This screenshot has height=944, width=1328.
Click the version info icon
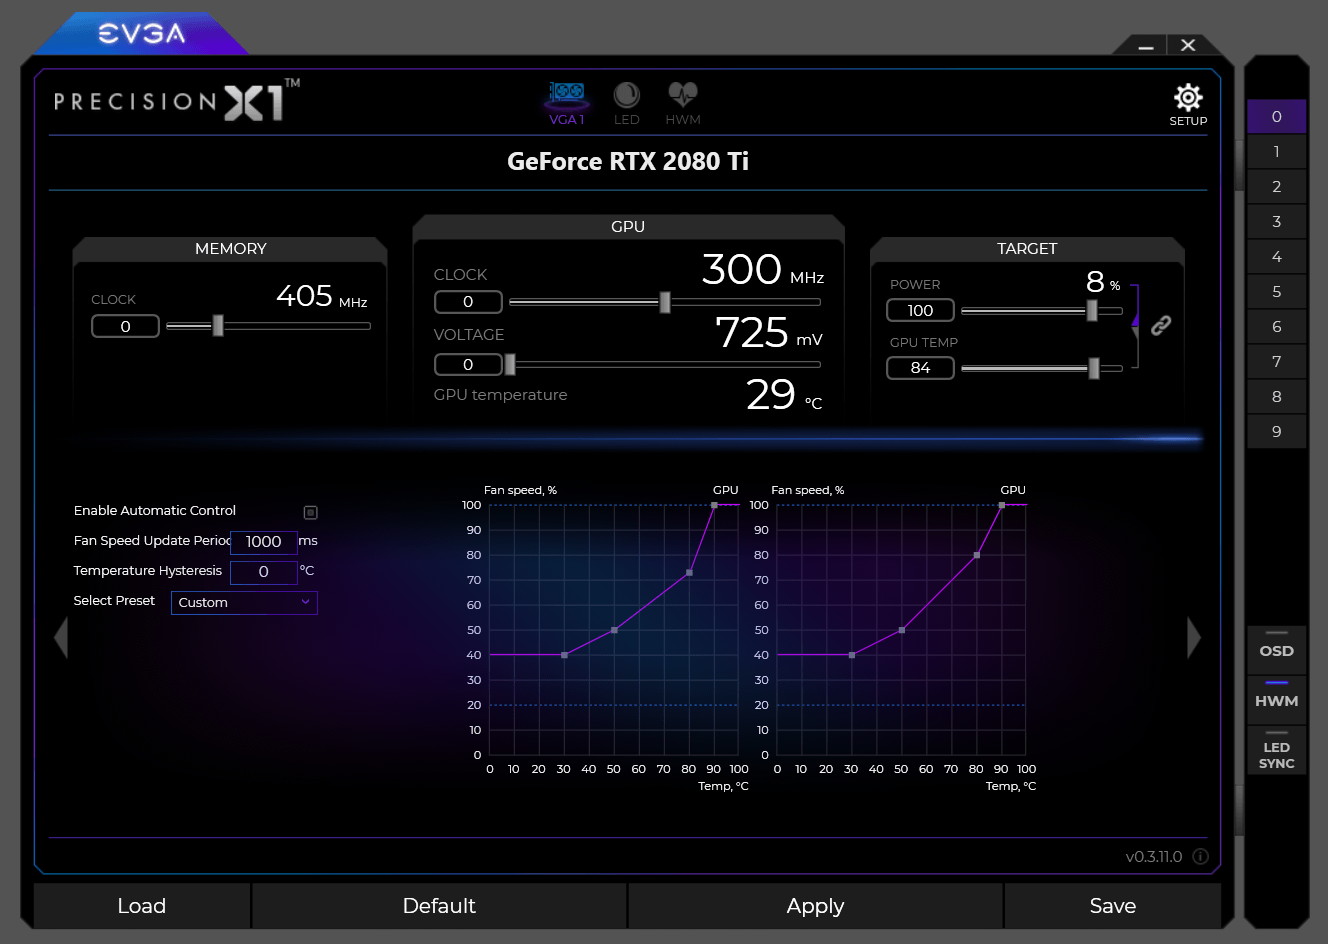tap(1200, 857)
